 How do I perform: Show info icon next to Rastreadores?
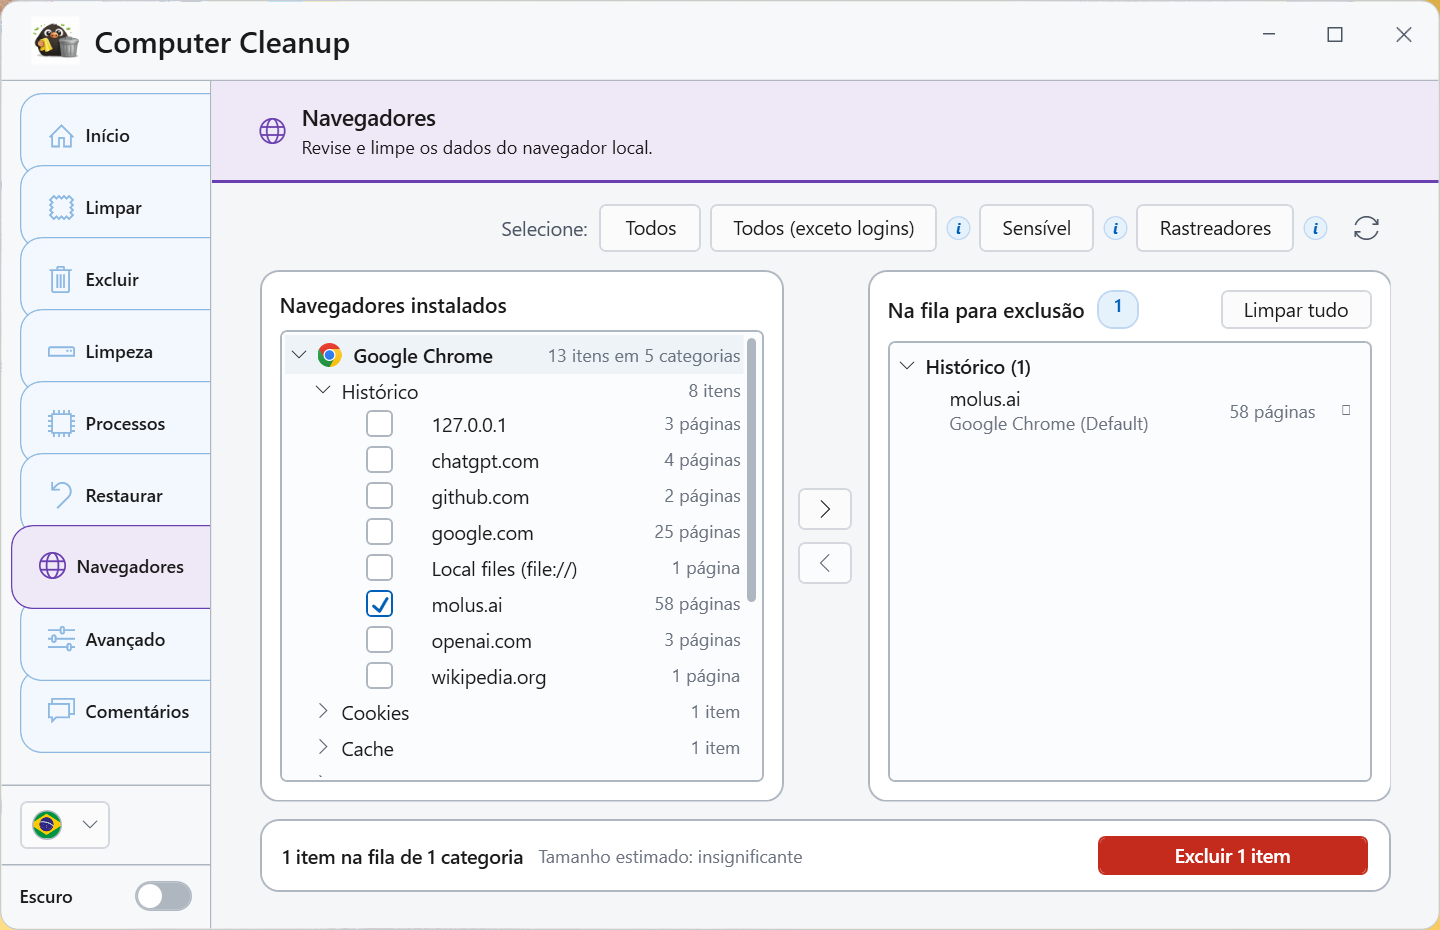[x=1315, y=229]
